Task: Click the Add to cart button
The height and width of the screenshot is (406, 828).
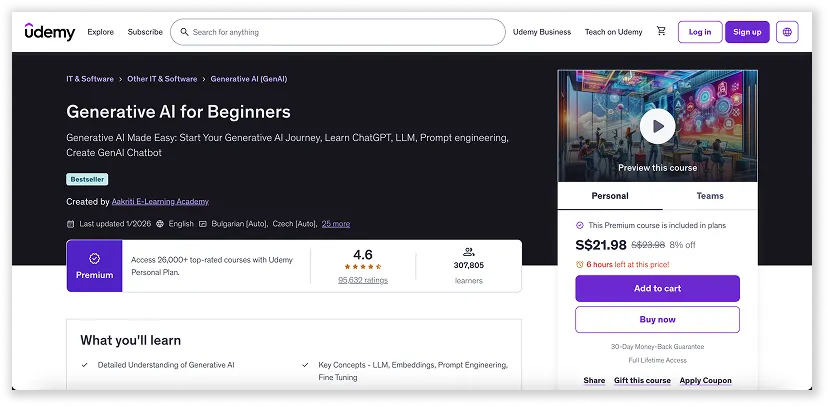Action: click(x=657, y=288)
